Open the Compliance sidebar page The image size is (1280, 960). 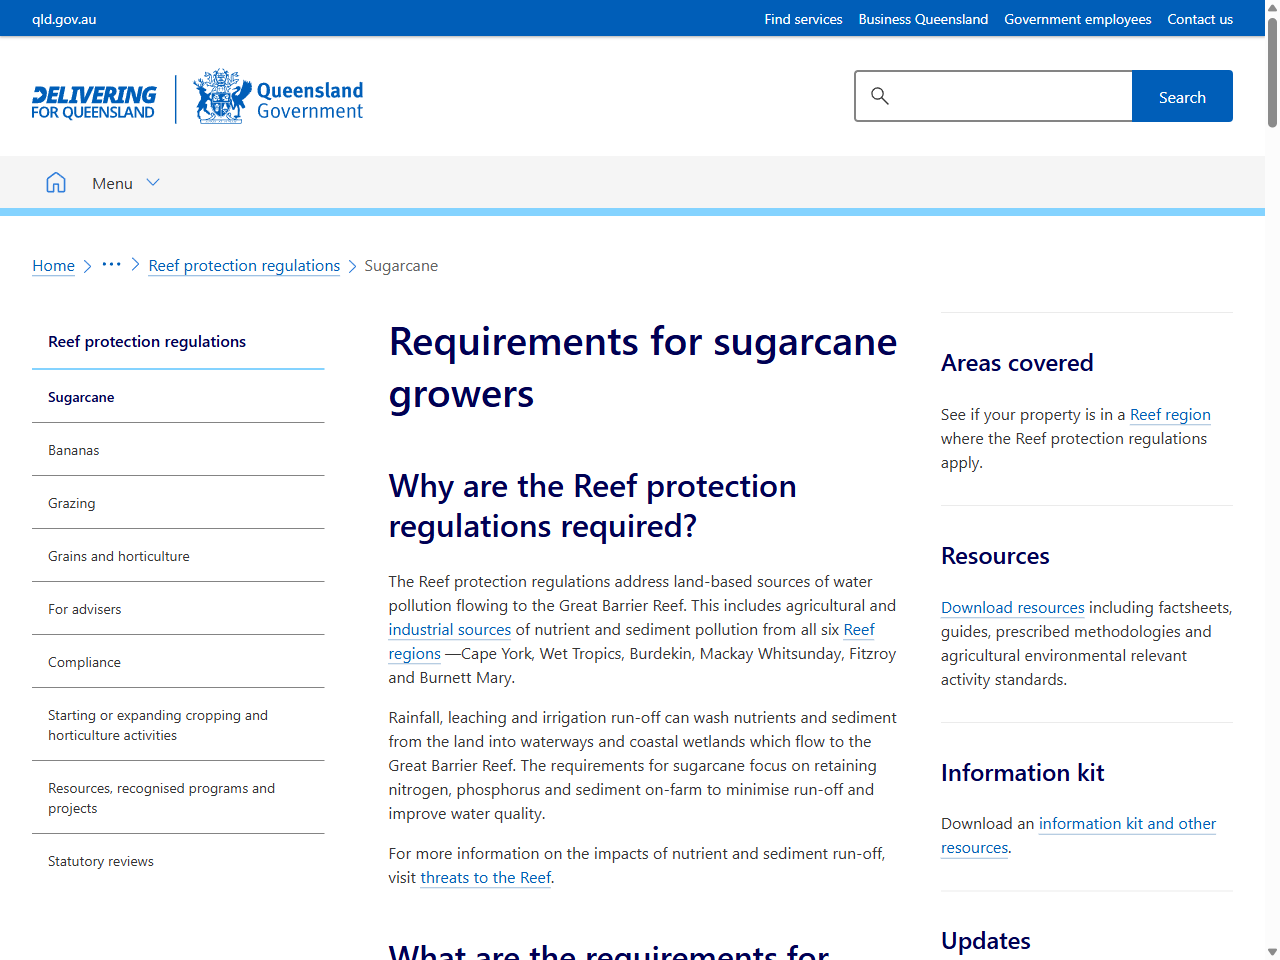click(84, 661)
